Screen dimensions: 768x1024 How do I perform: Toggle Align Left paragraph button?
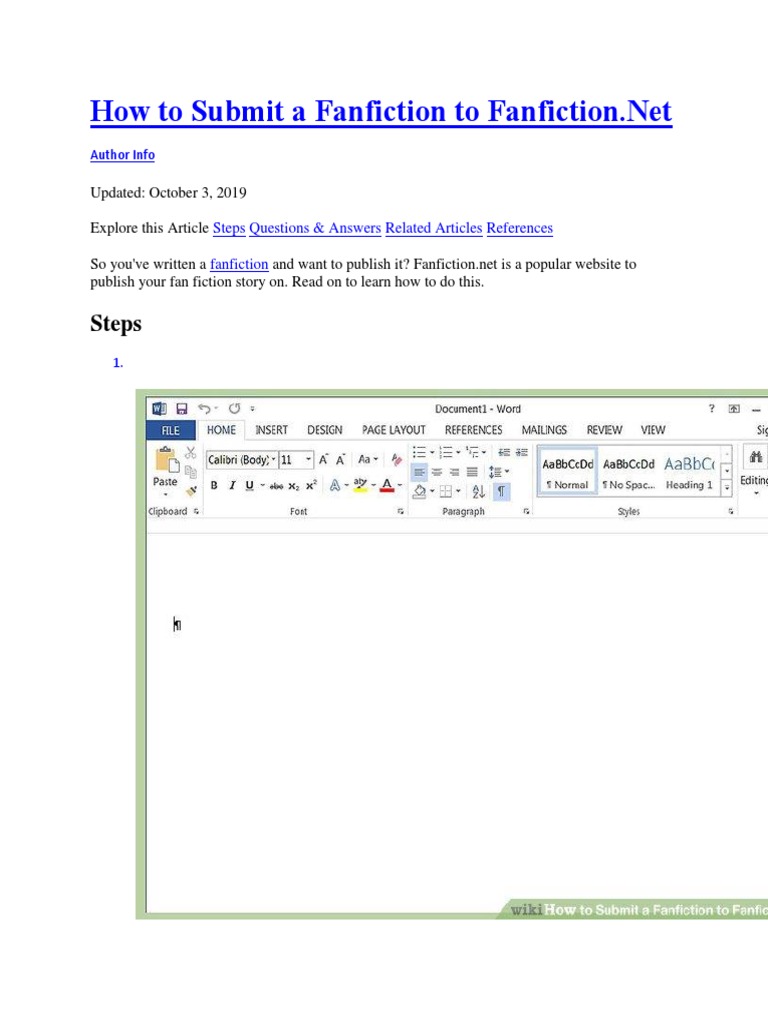point(419,472)
